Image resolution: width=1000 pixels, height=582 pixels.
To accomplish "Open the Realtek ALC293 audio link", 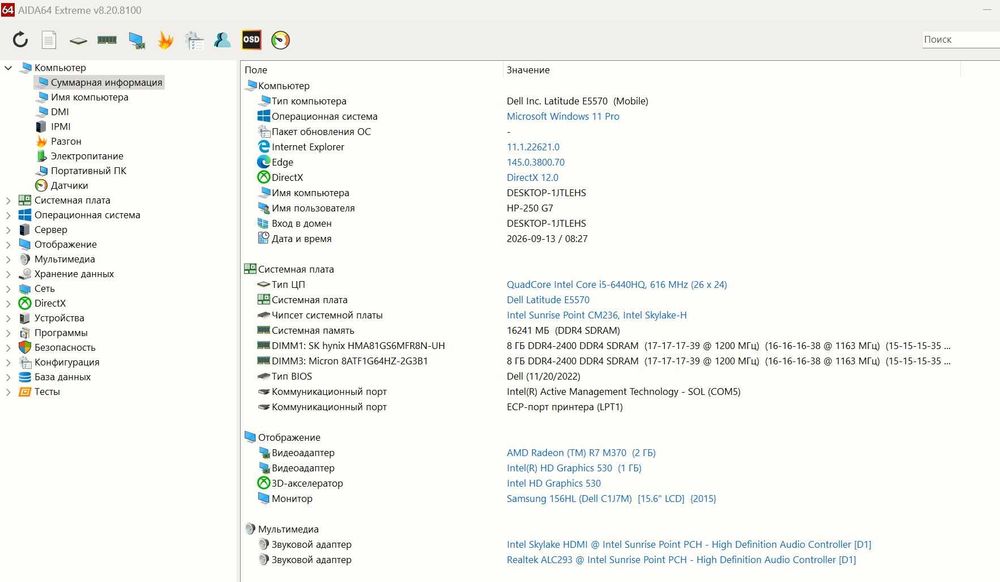I will [681, 560].
